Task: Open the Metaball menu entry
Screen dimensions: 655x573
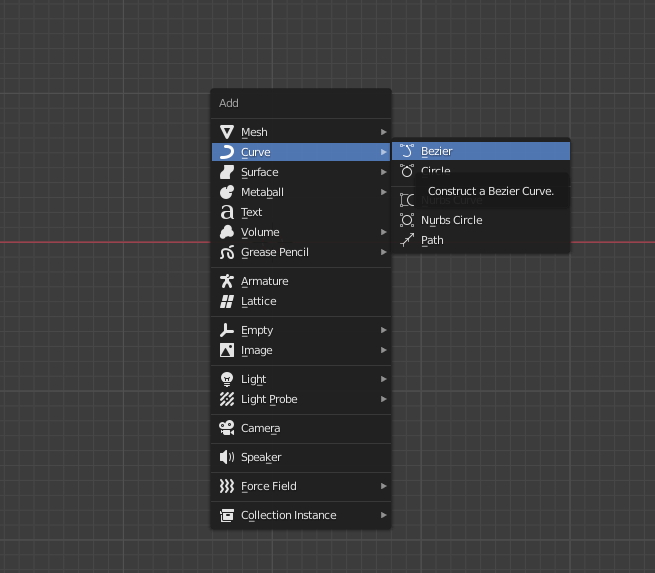Action: [x=301, y=192]
